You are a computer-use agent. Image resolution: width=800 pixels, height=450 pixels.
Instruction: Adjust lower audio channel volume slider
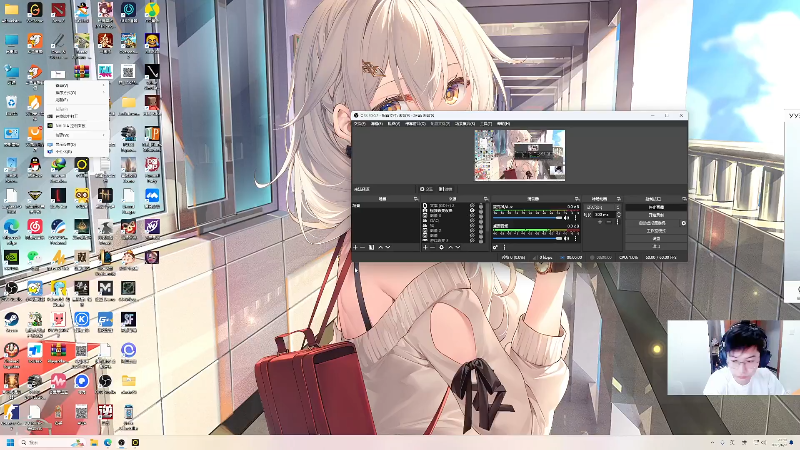[x=528, y=238]
